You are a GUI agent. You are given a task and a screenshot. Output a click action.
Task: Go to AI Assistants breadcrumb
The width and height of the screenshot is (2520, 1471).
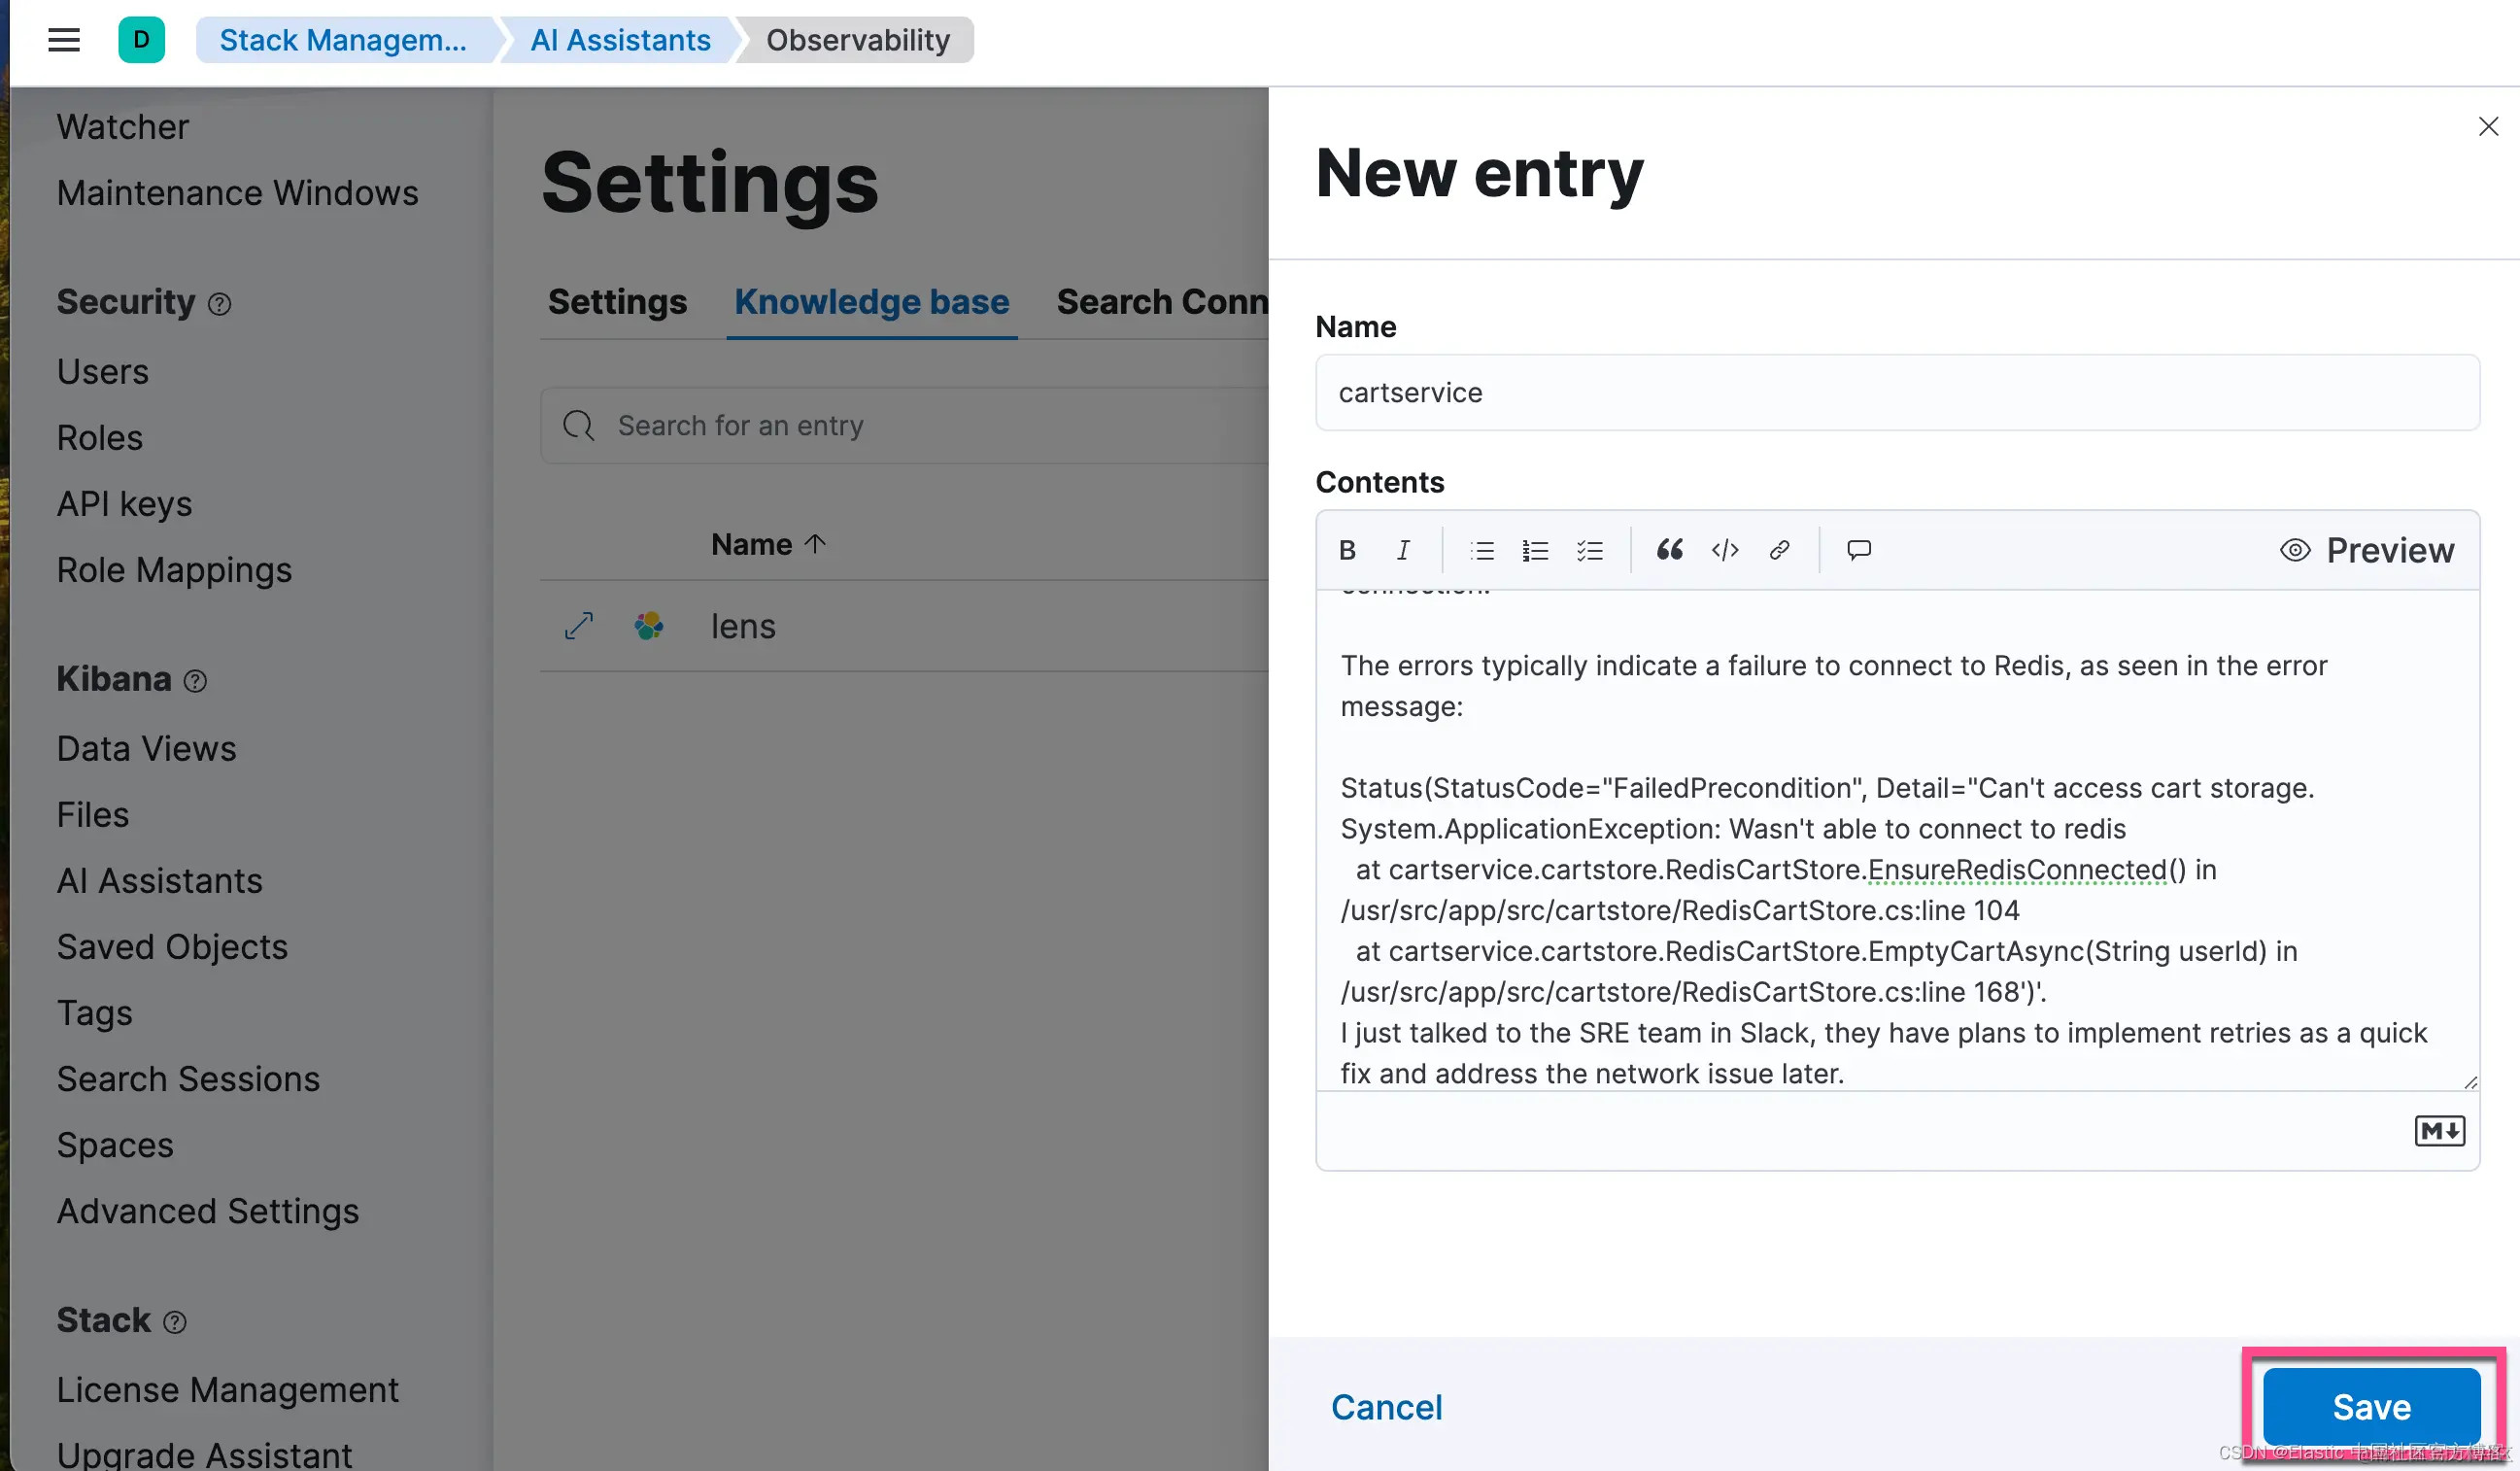point(620,40)
